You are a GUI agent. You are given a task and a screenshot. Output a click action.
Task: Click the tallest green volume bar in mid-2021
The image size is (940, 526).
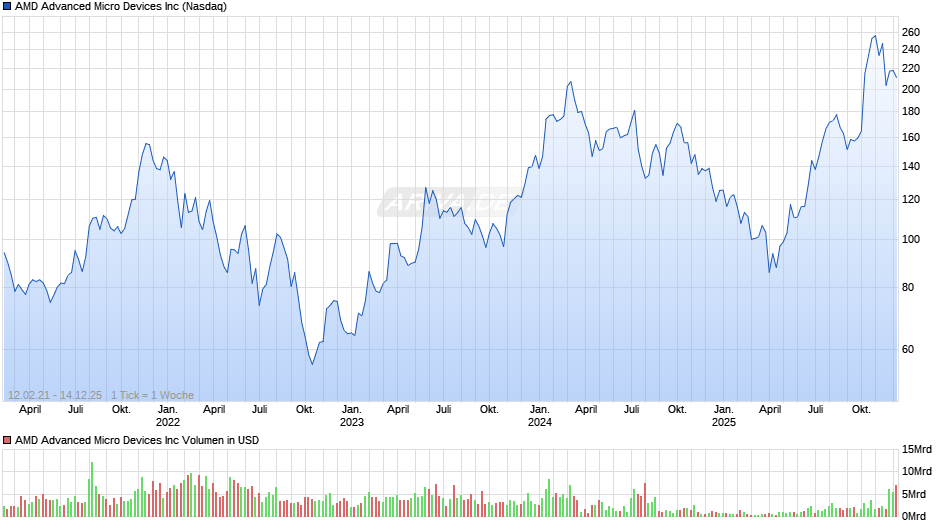(92, 489)
